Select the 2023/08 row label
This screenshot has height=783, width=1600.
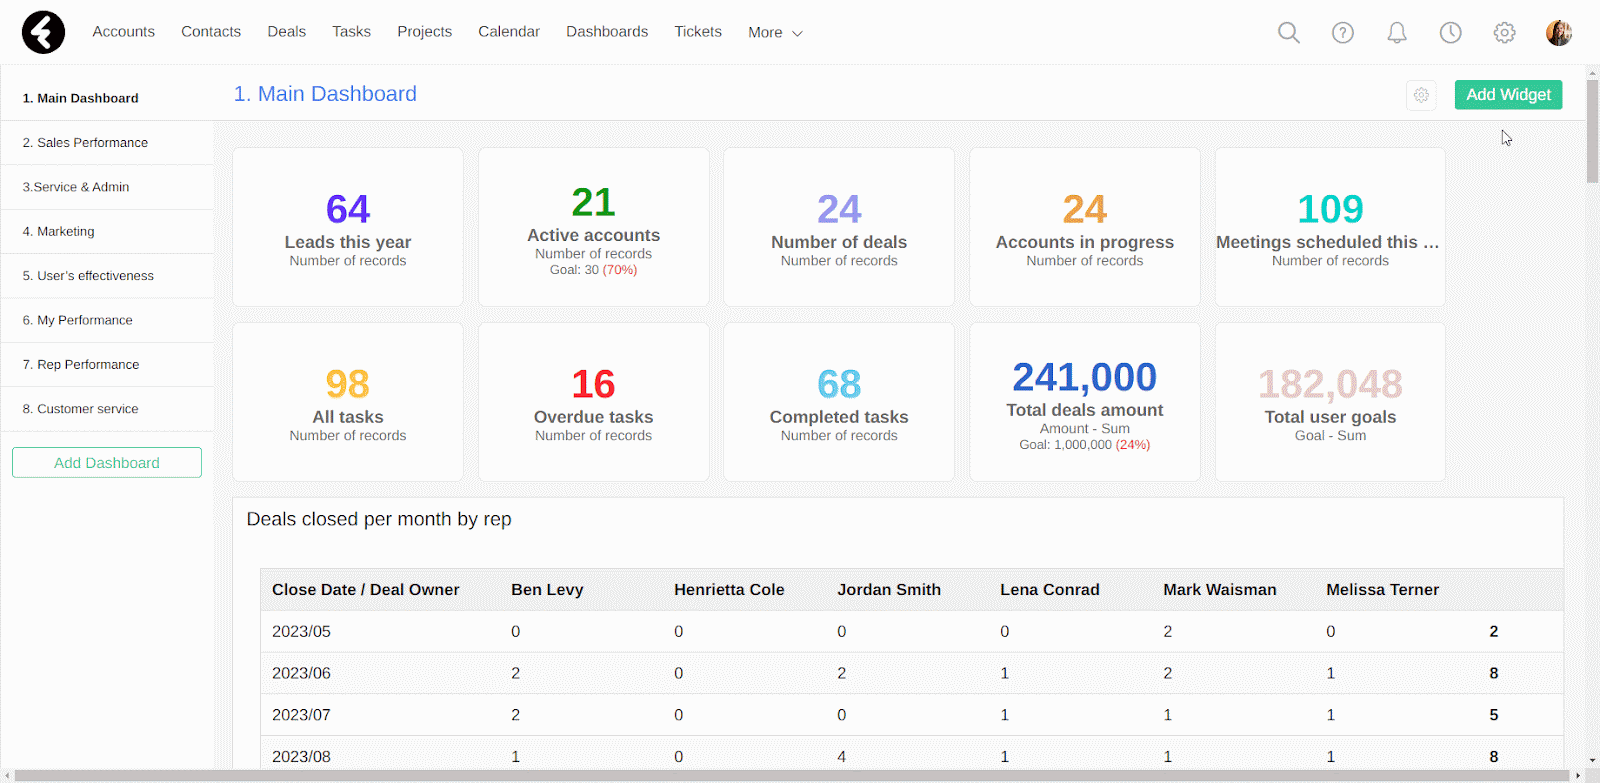pyautogui.click(x=301, y=757)
